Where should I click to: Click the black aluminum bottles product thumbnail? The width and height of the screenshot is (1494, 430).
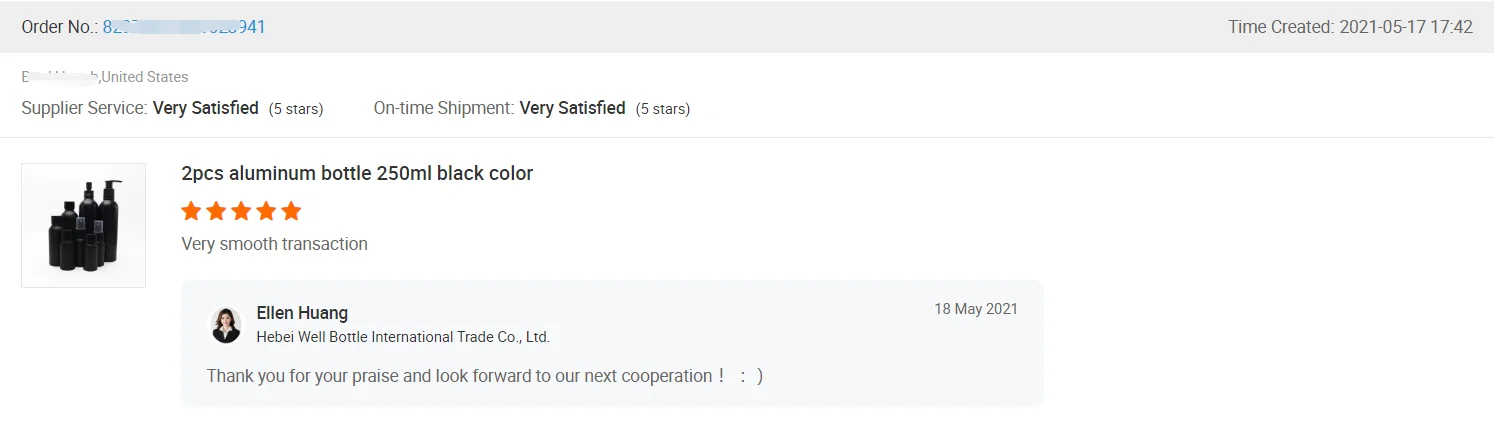[x=83, y=225]
